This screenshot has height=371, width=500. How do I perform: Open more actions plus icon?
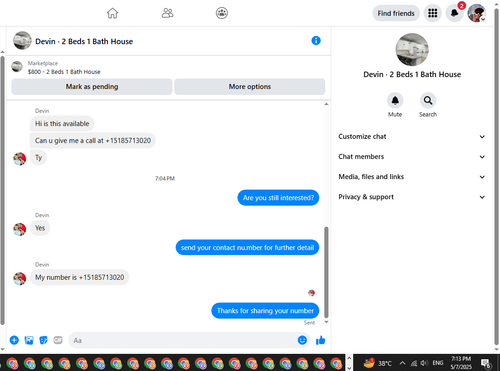coord(14,340)
